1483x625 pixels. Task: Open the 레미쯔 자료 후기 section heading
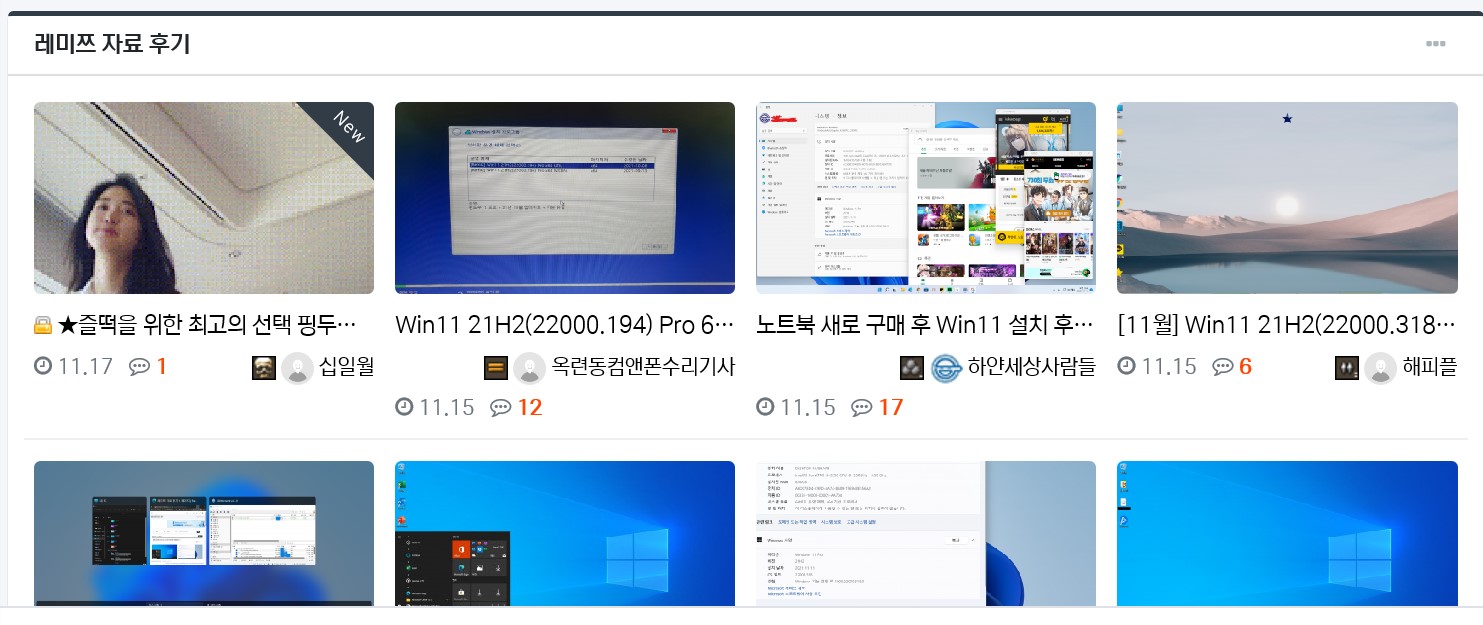tap(112, 44)
